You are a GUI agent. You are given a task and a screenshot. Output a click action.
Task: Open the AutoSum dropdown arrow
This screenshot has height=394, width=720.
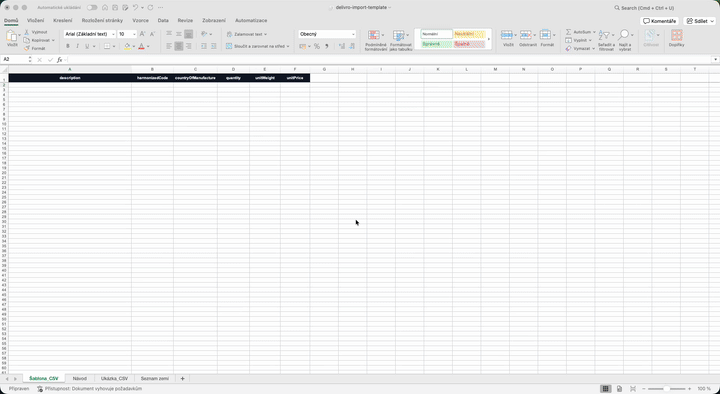(594, 32)
